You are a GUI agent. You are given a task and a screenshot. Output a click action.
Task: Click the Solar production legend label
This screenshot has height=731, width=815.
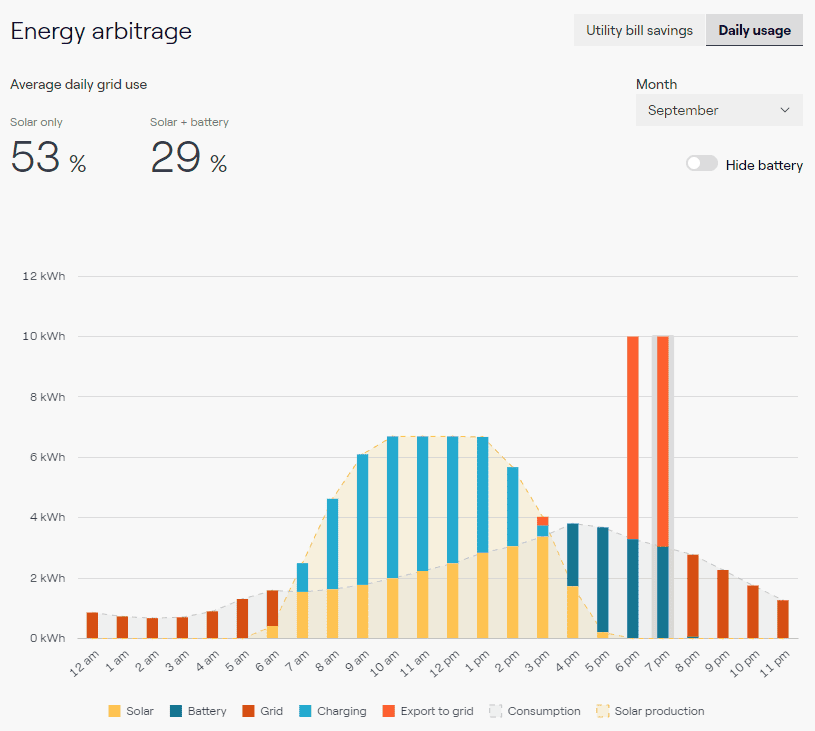pyautogui.click(x=659, y=711)
